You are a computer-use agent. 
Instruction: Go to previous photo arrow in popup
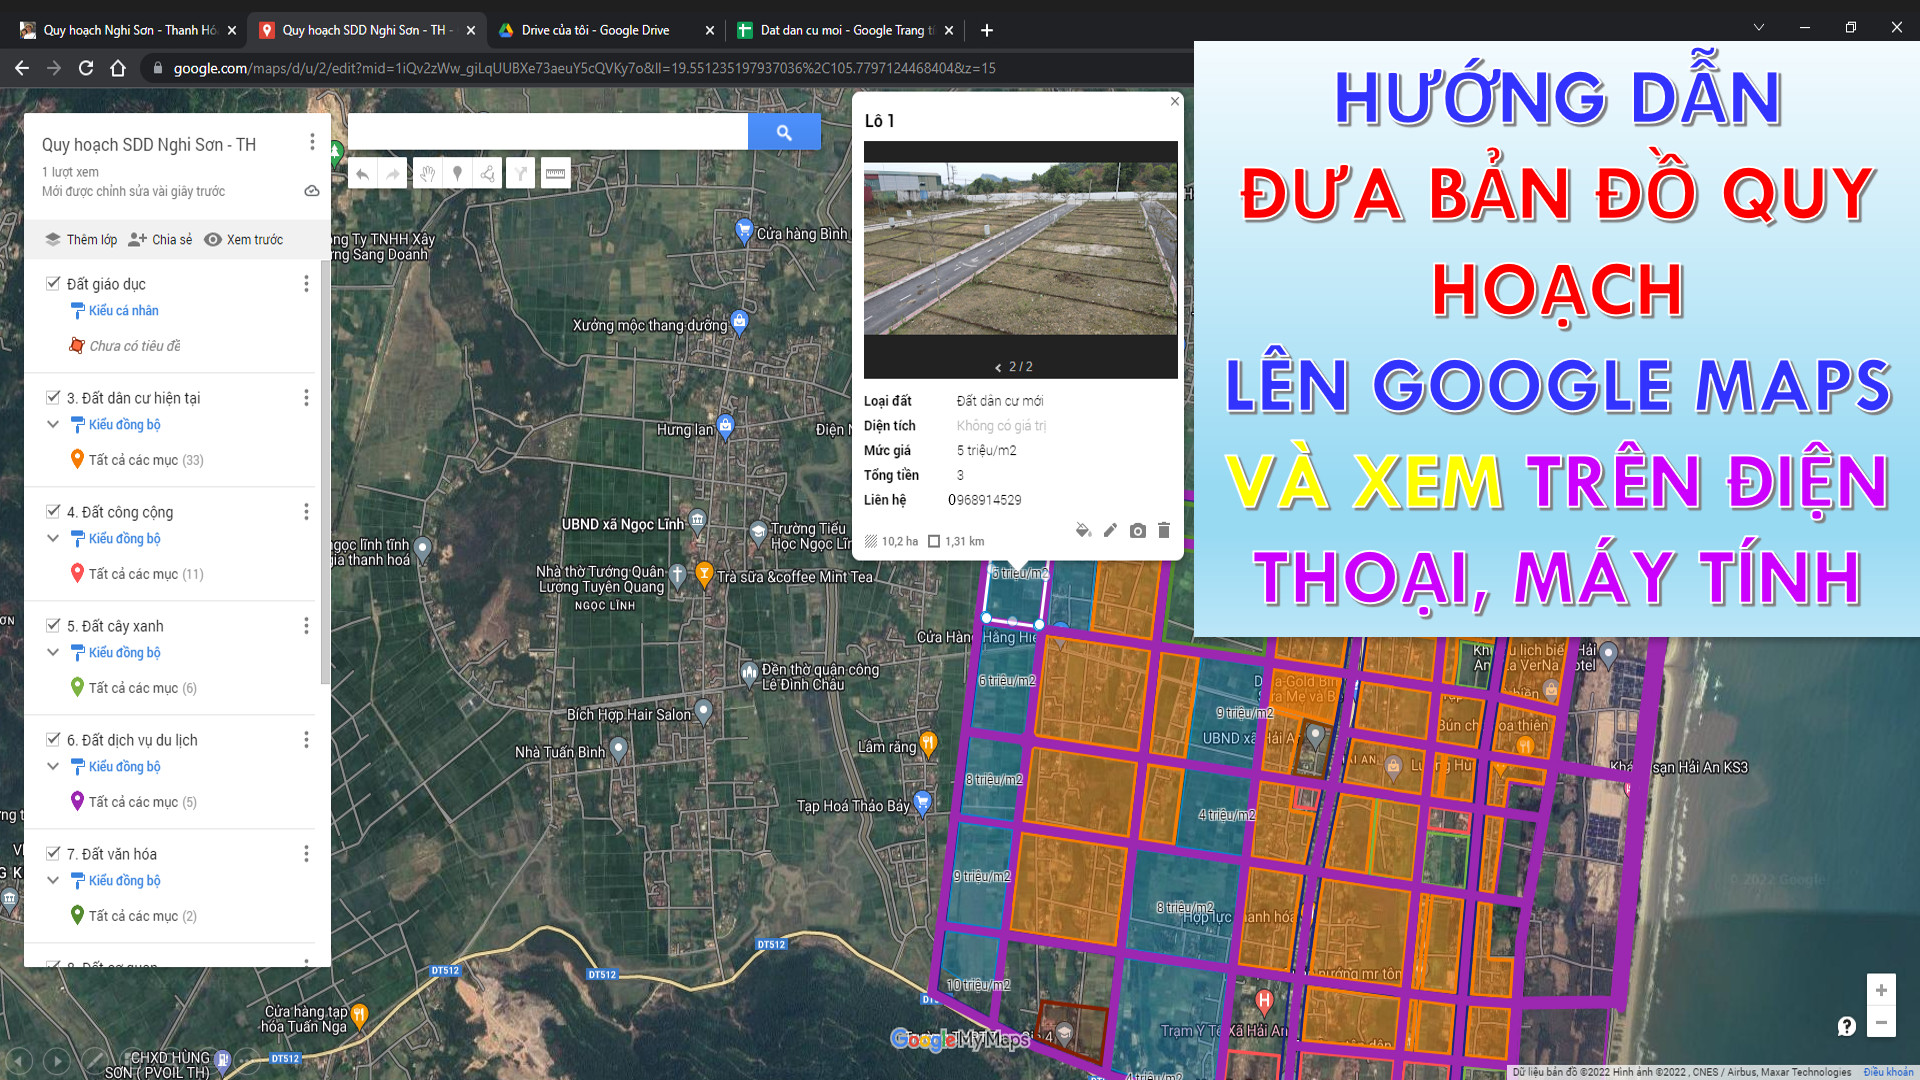pyautogui.click(x=998, y=367)
